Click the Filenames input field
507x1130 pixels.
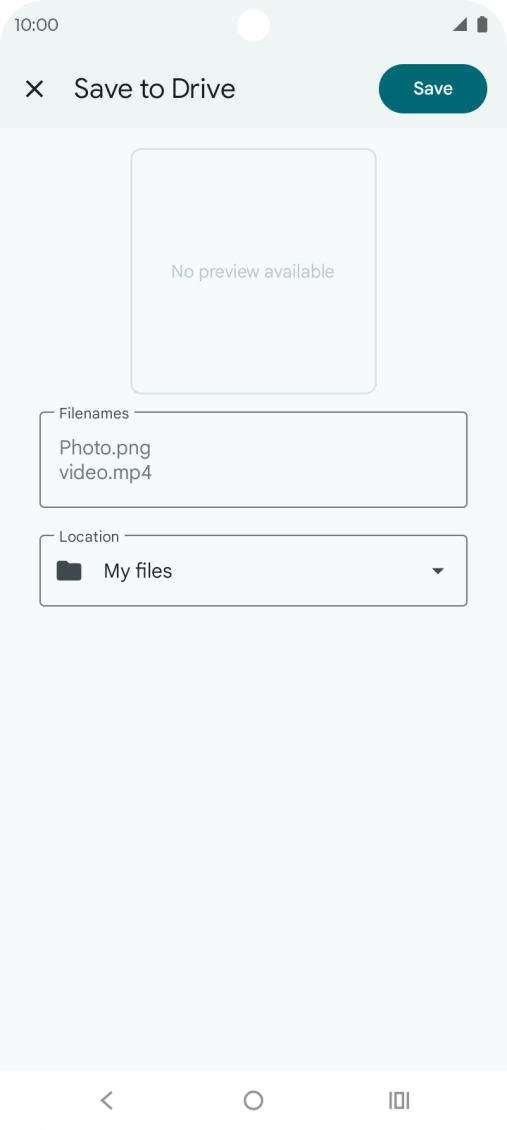pos(254,460)
